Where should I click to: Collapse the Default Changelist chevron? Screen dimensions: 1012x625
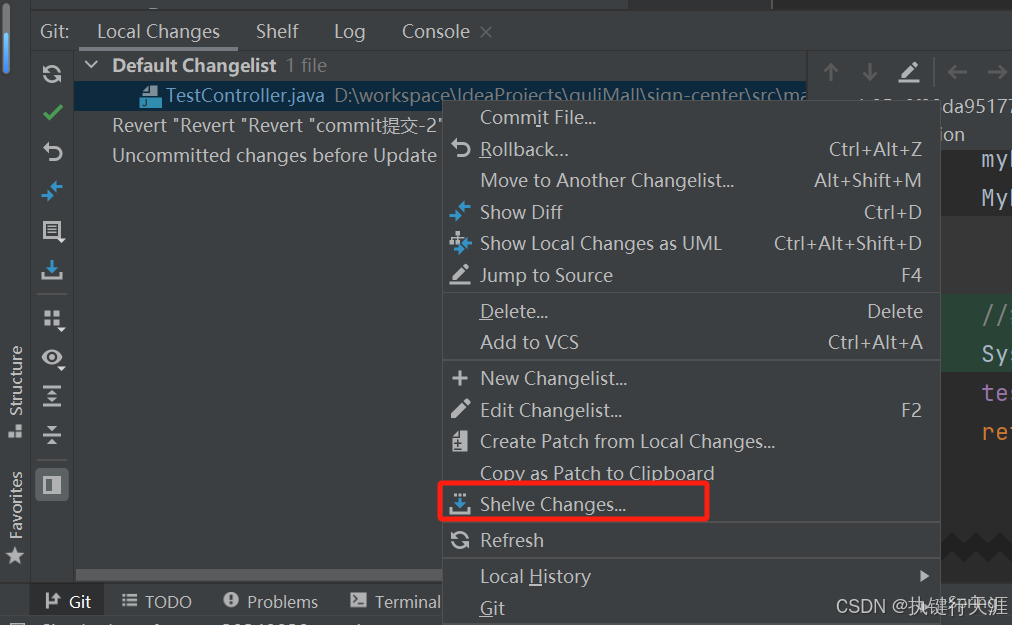click(x=90, y=65)
